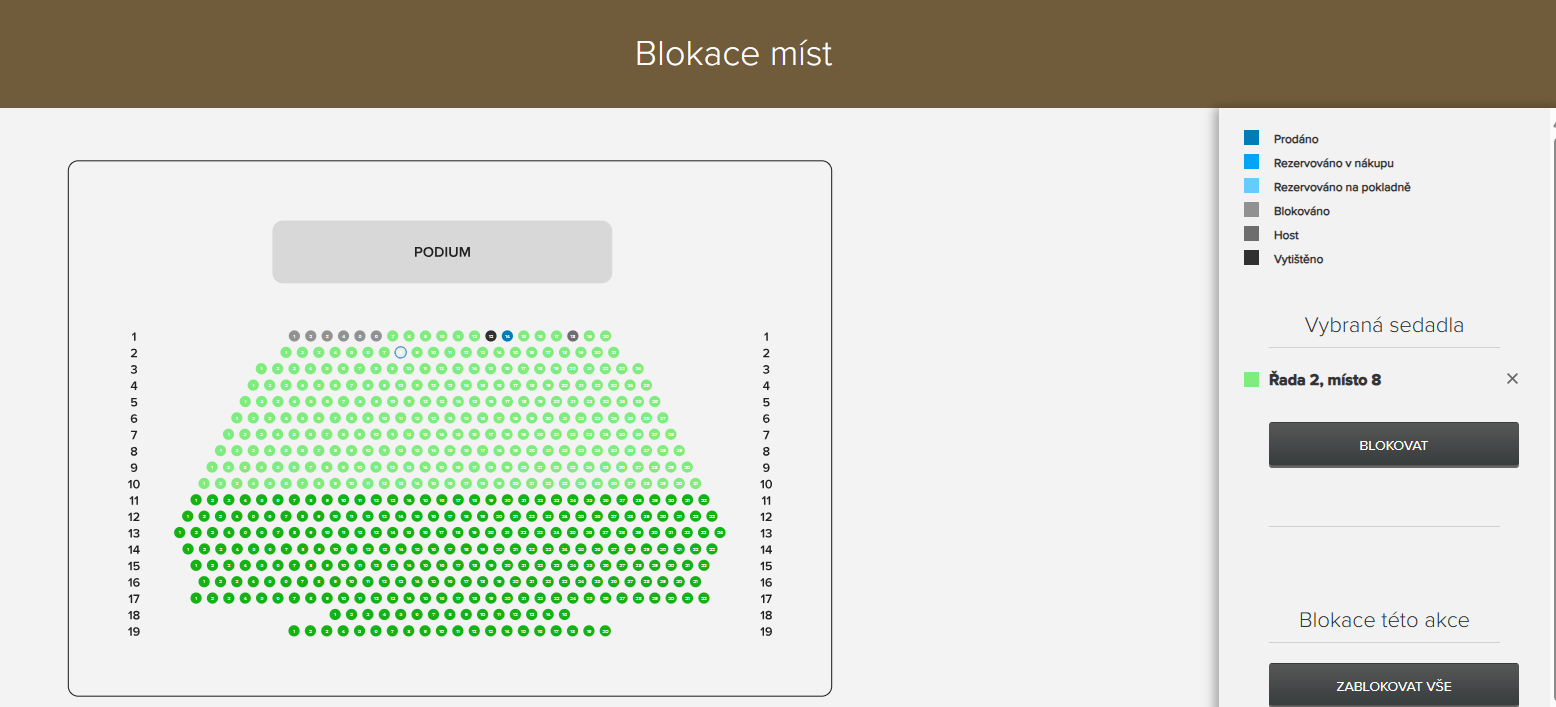Viewport: 1556px width, 707px height.
Task: Click the PODIUM stage area
Action: [x=442, y=251]
